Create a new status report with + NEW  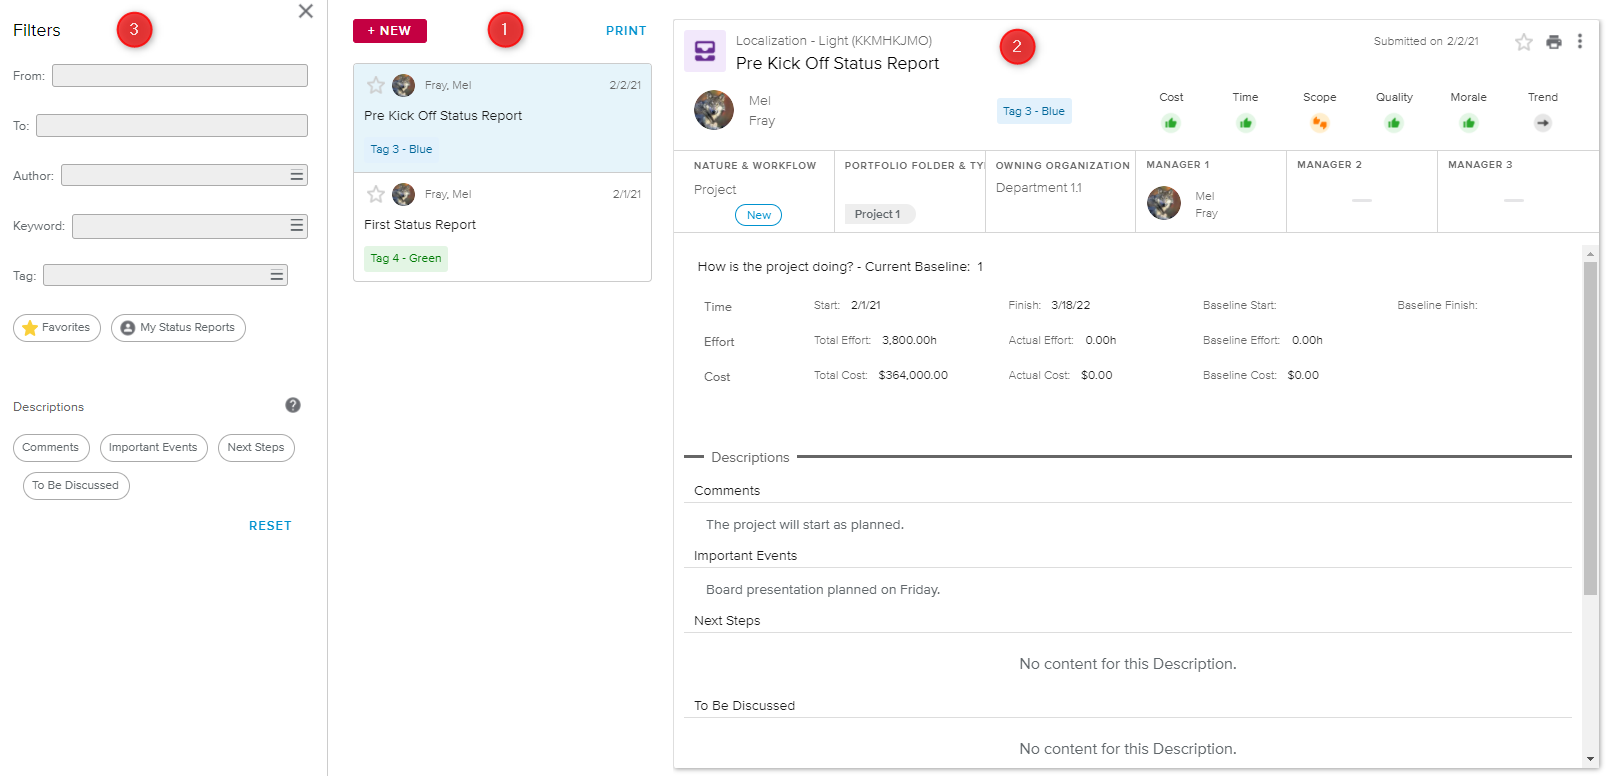coord(389,31)
